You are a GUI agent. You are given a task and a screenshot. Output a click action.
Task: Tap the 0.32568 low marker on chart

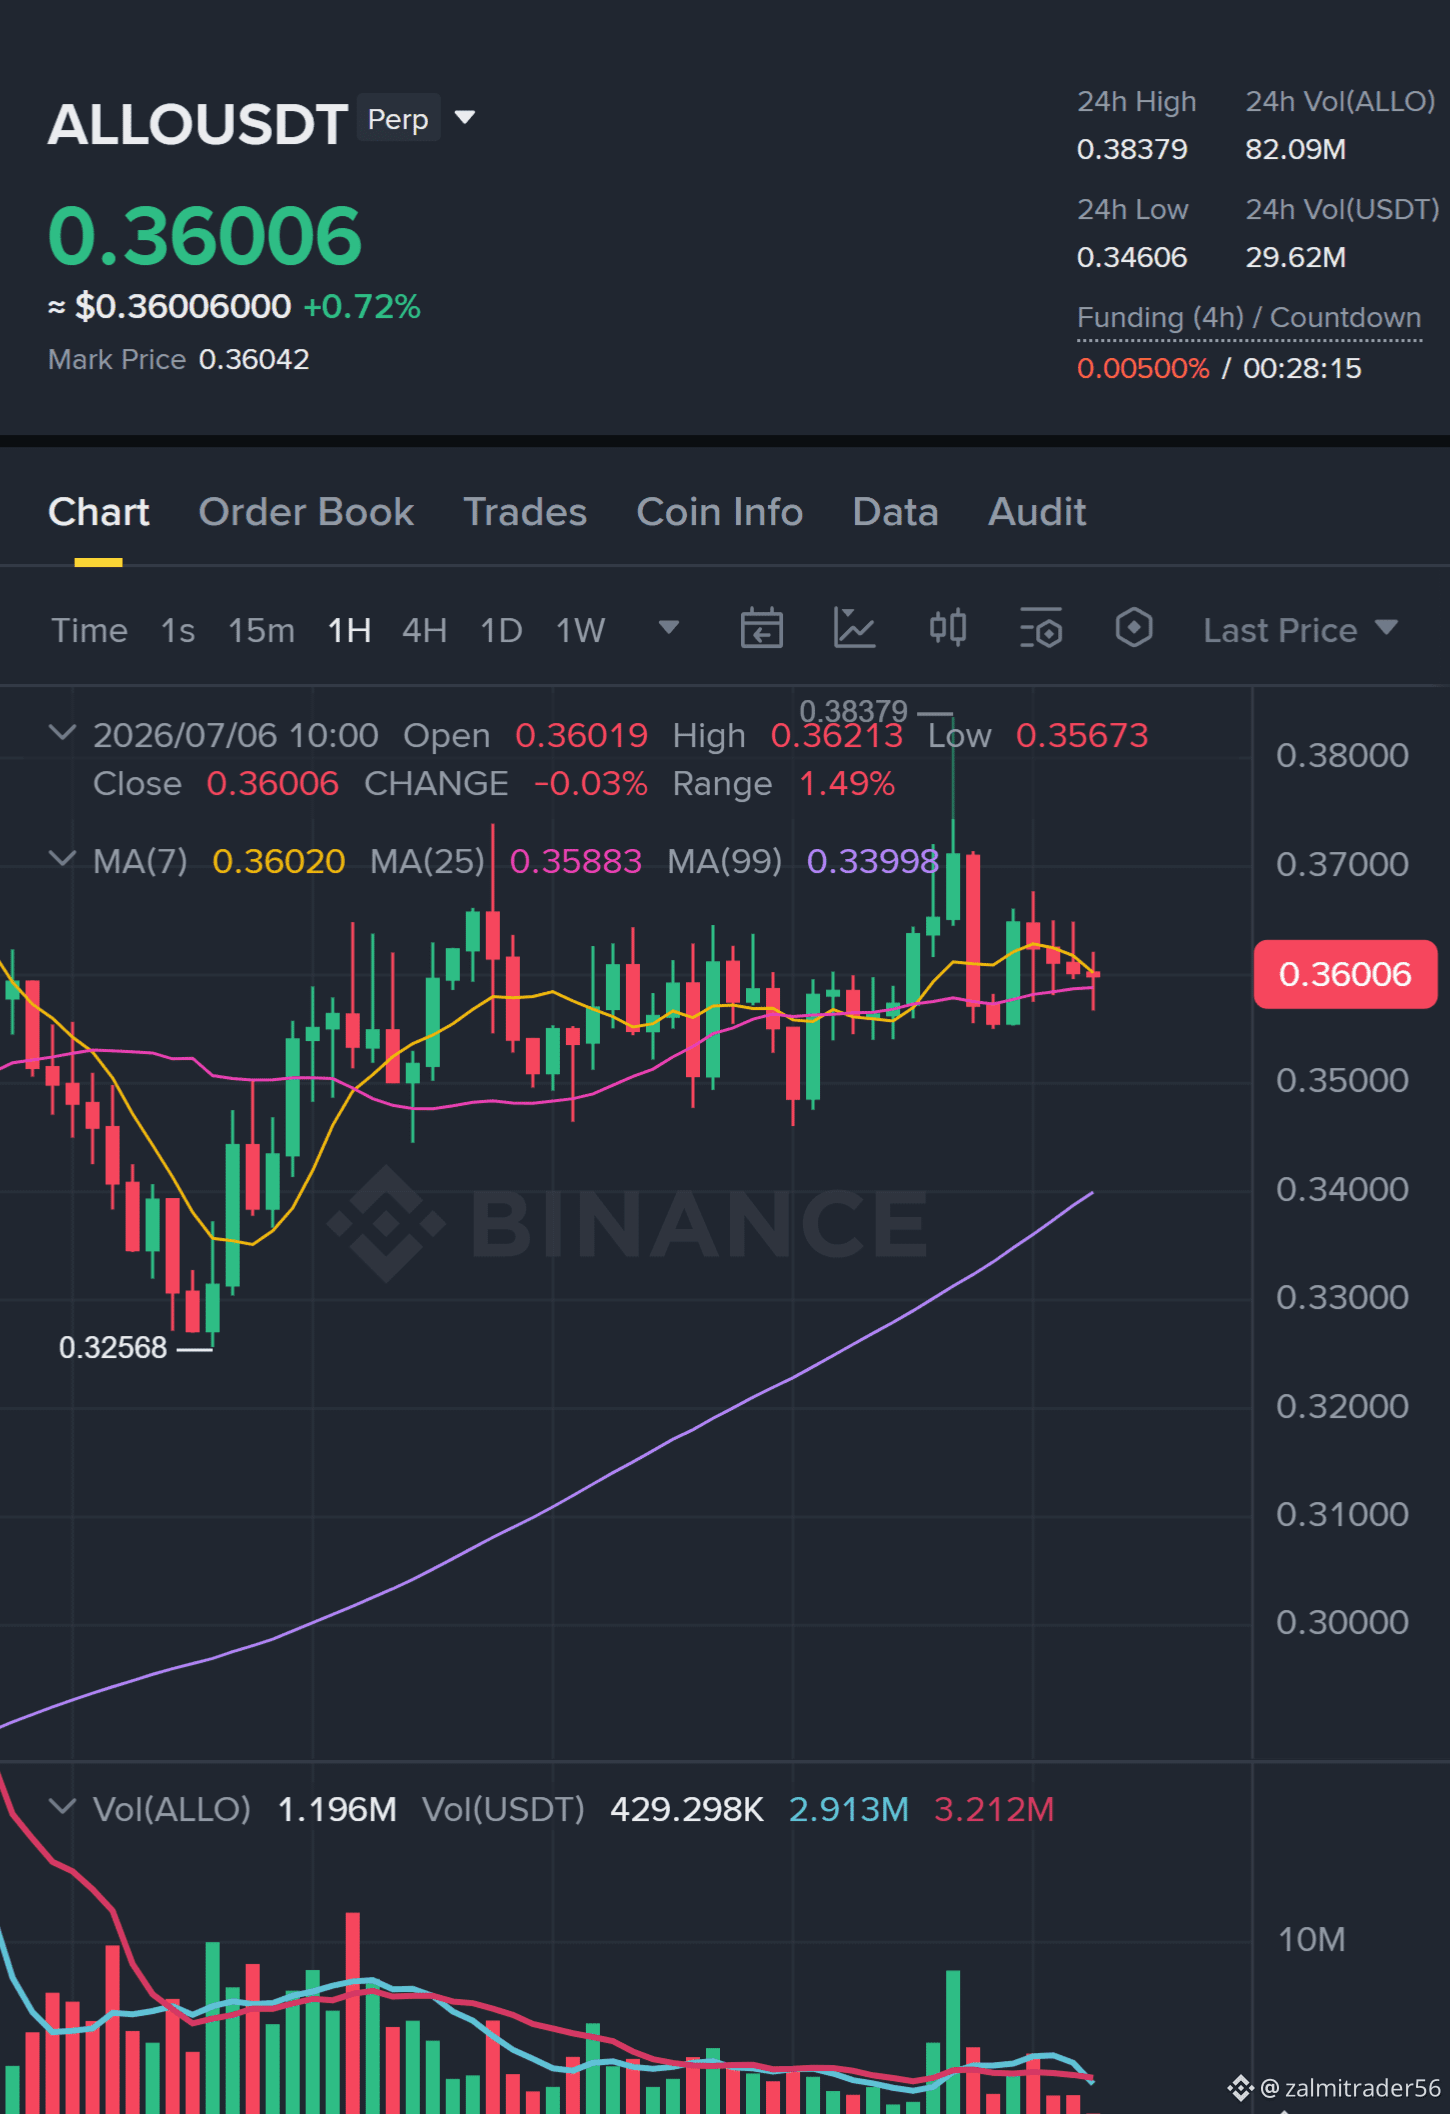coord(113,1347)
